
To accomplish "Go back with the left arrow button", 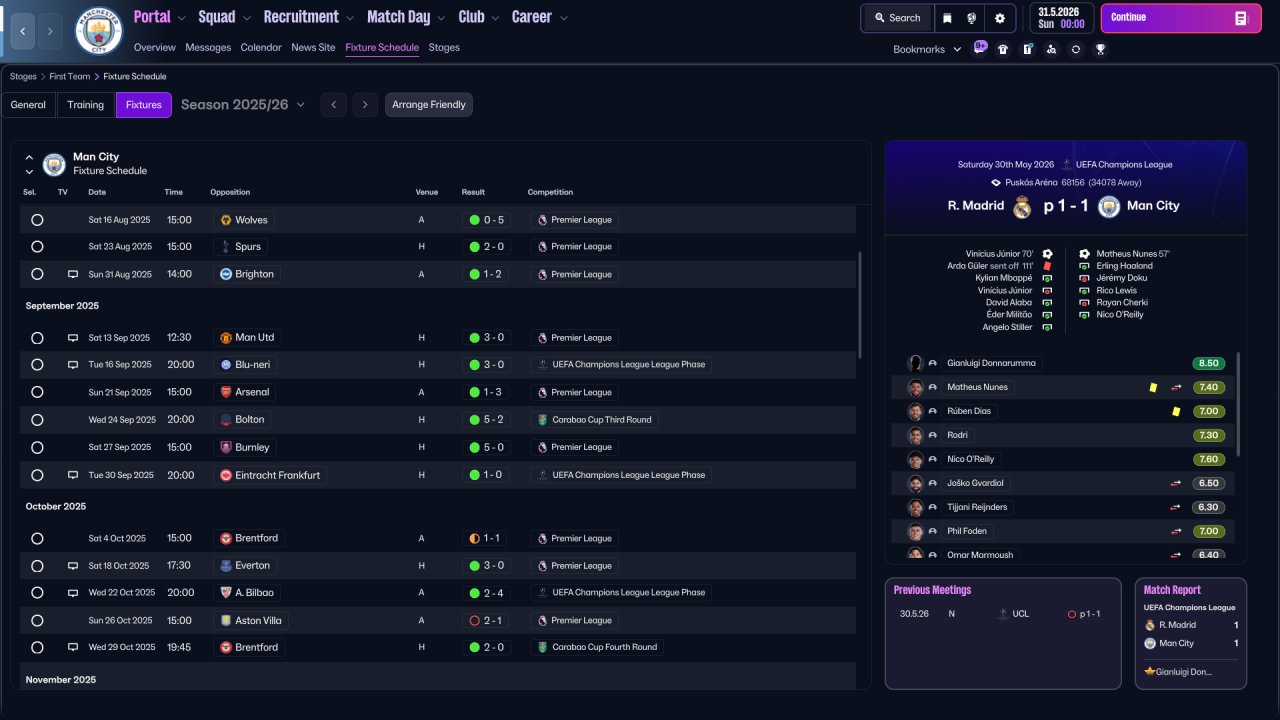I will tap(23, 31).
